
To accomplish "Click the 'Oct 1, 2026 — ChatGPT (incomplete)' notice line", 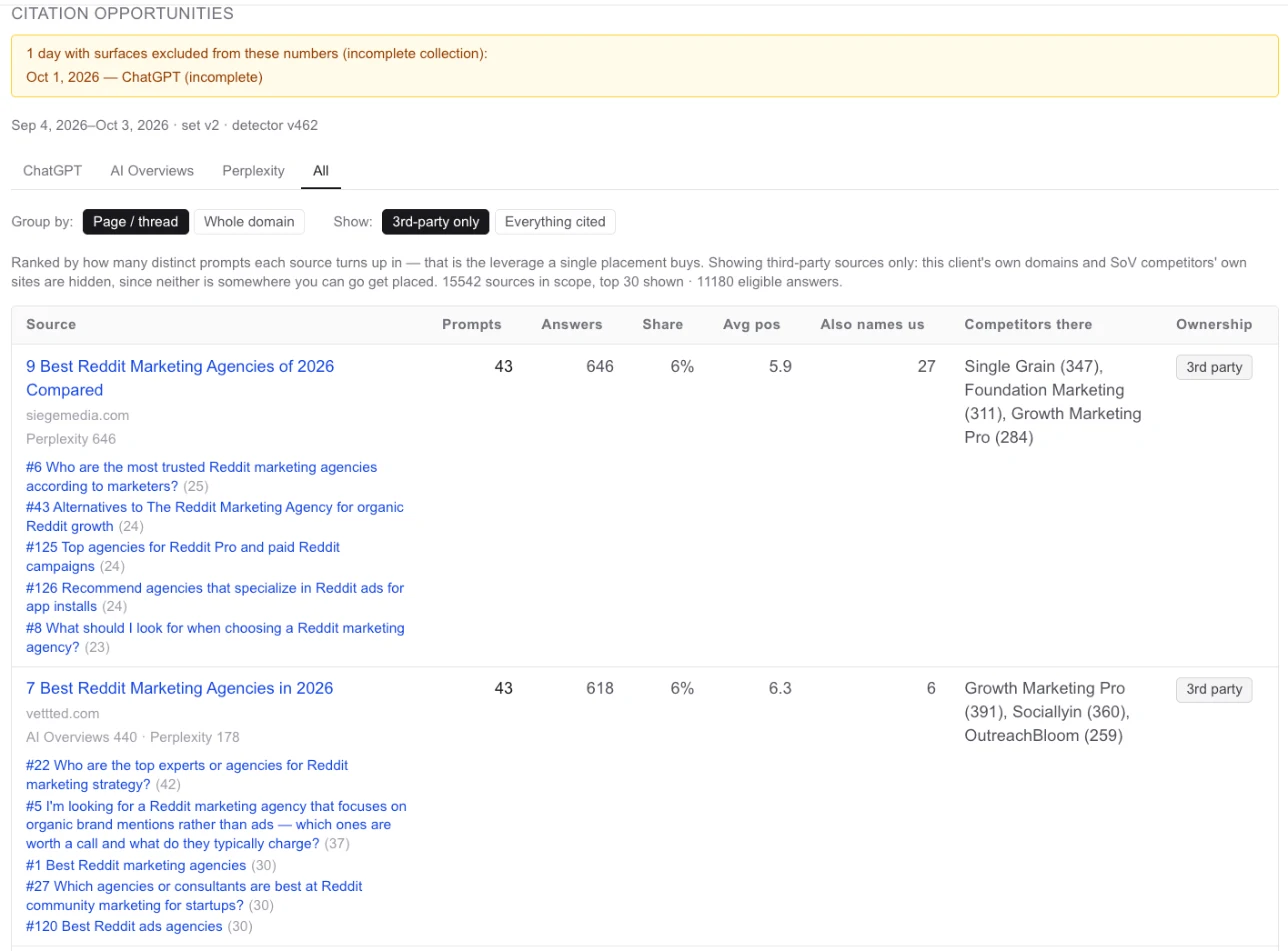I will [145, 77].
